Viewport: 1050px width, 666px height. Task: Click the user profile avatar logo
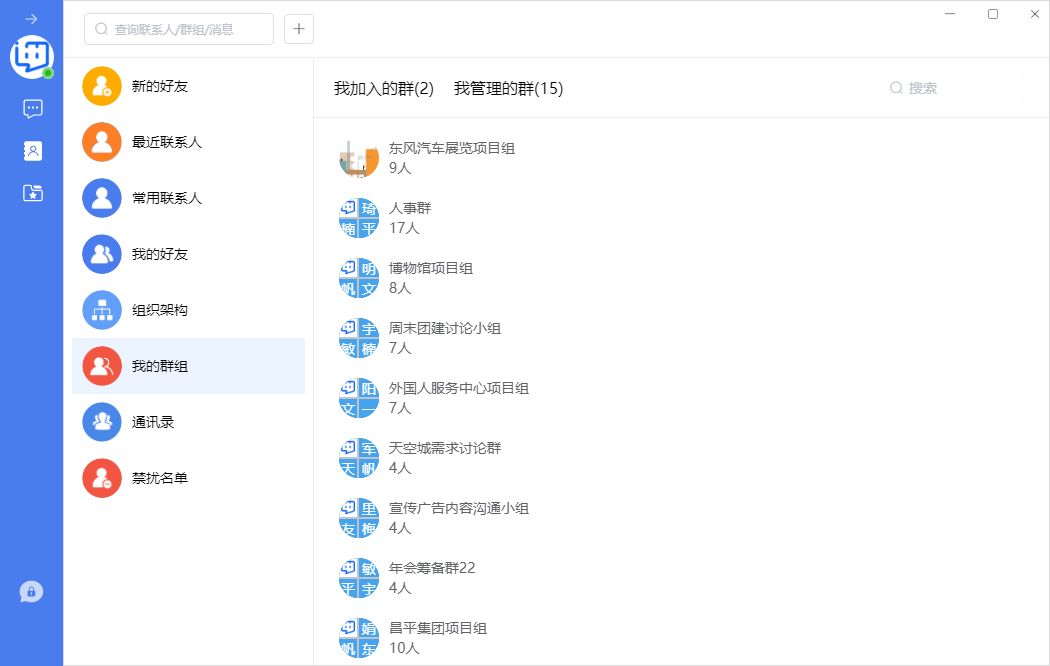point(31,57)
